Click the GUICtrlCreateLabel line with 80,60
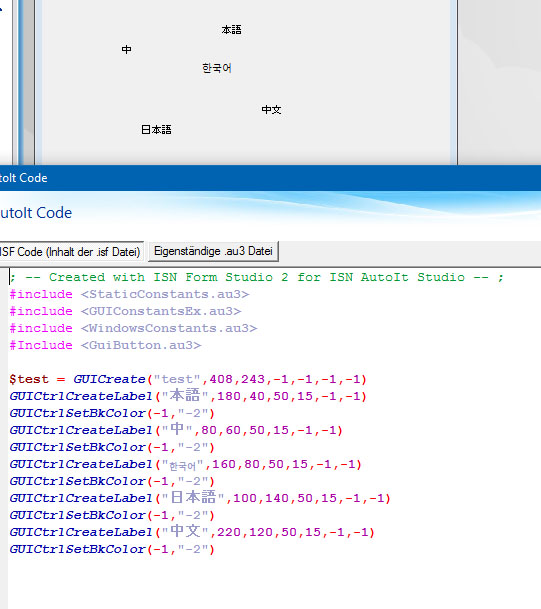 176,430
